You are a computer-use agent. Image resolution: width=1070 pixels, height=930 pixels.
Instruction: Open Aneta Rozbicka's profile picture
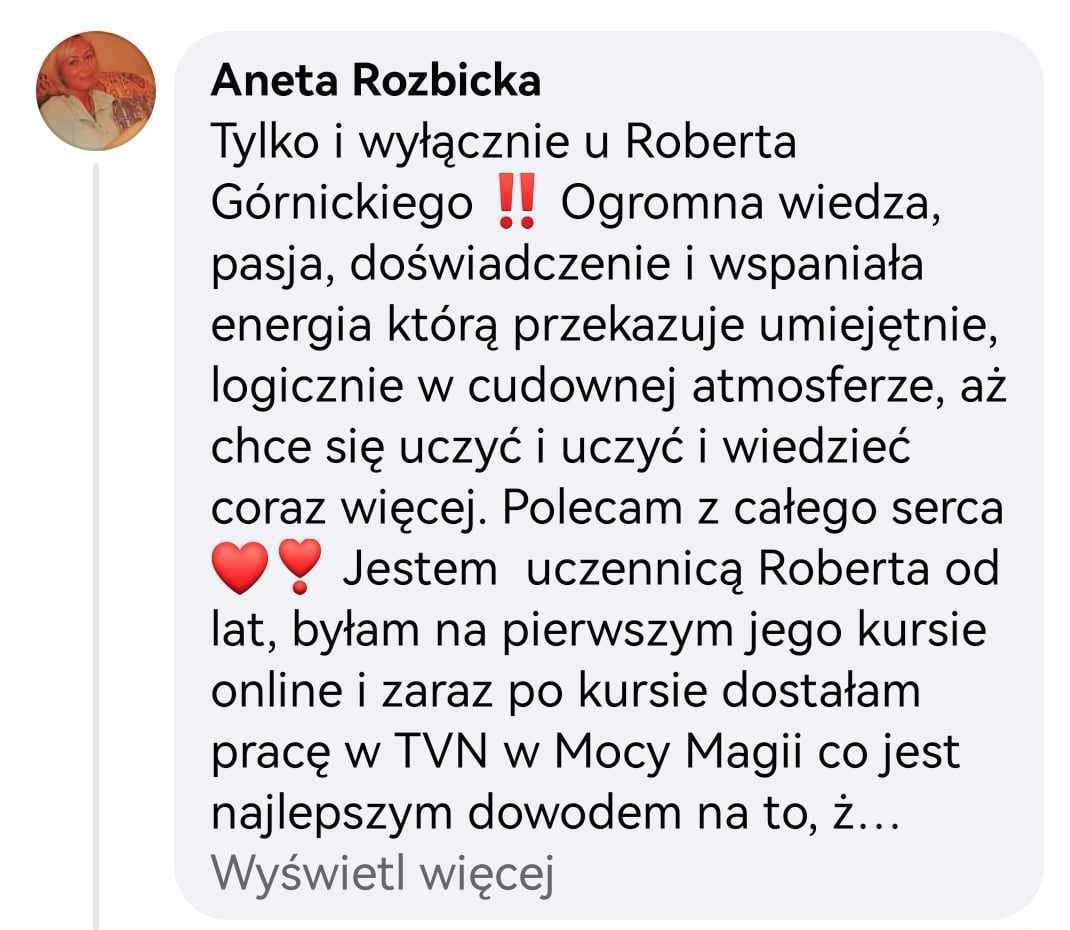(96, 91)
